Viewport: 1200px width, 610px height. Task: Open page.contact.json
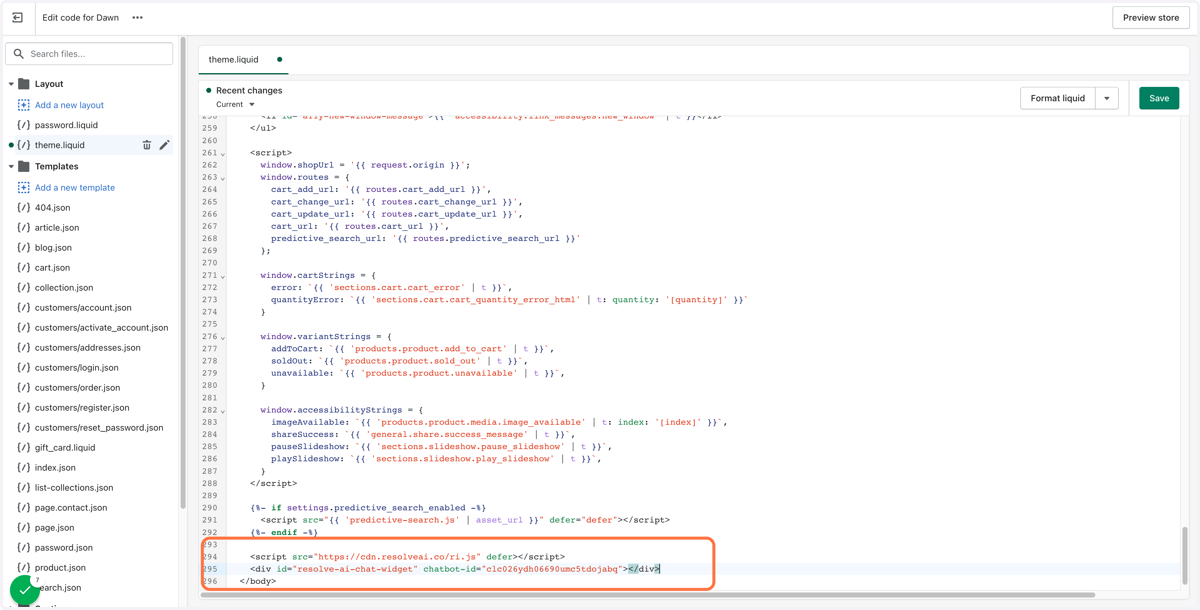pyautogui.click(x=71, y=507)
